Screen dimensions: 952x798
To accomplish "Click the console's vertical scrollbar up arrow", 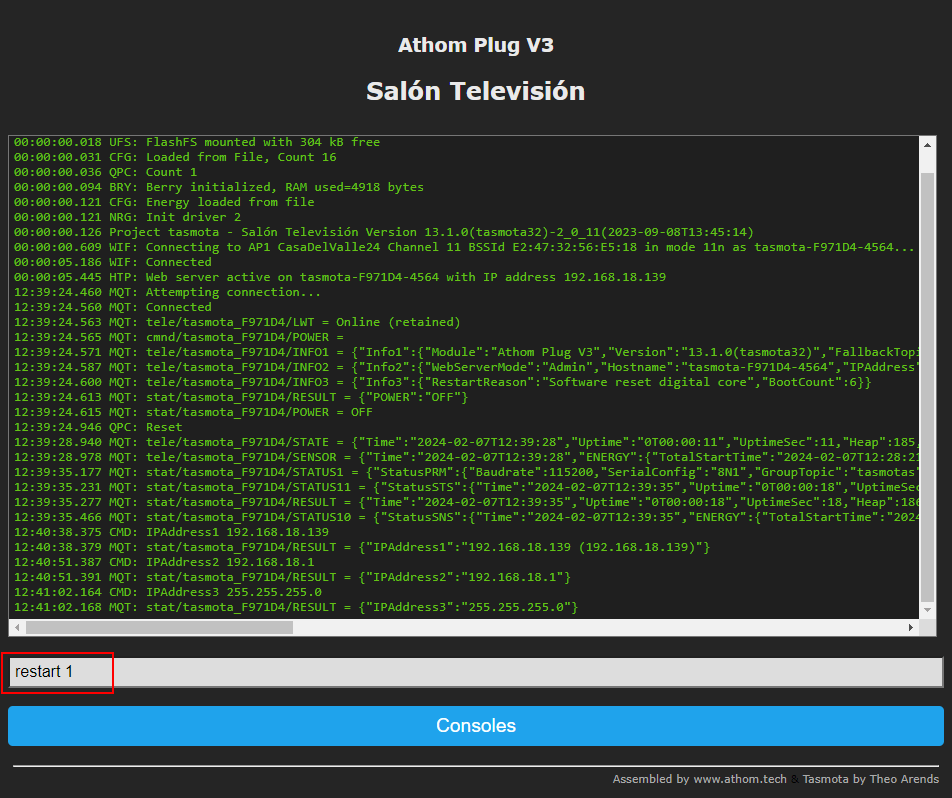I will pos(927,144).
